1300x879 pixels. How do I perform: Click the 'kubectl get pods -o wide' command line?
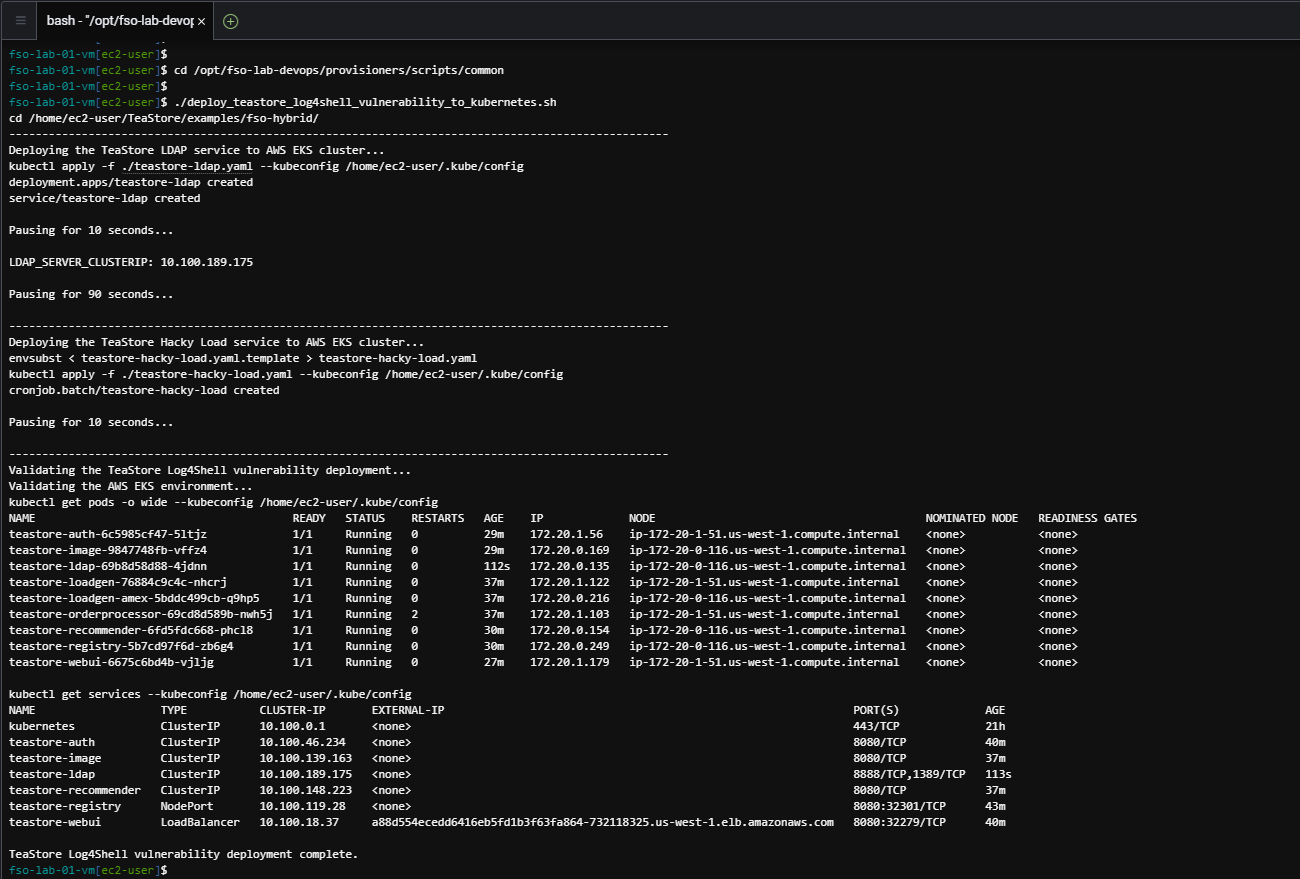(223, 502)
